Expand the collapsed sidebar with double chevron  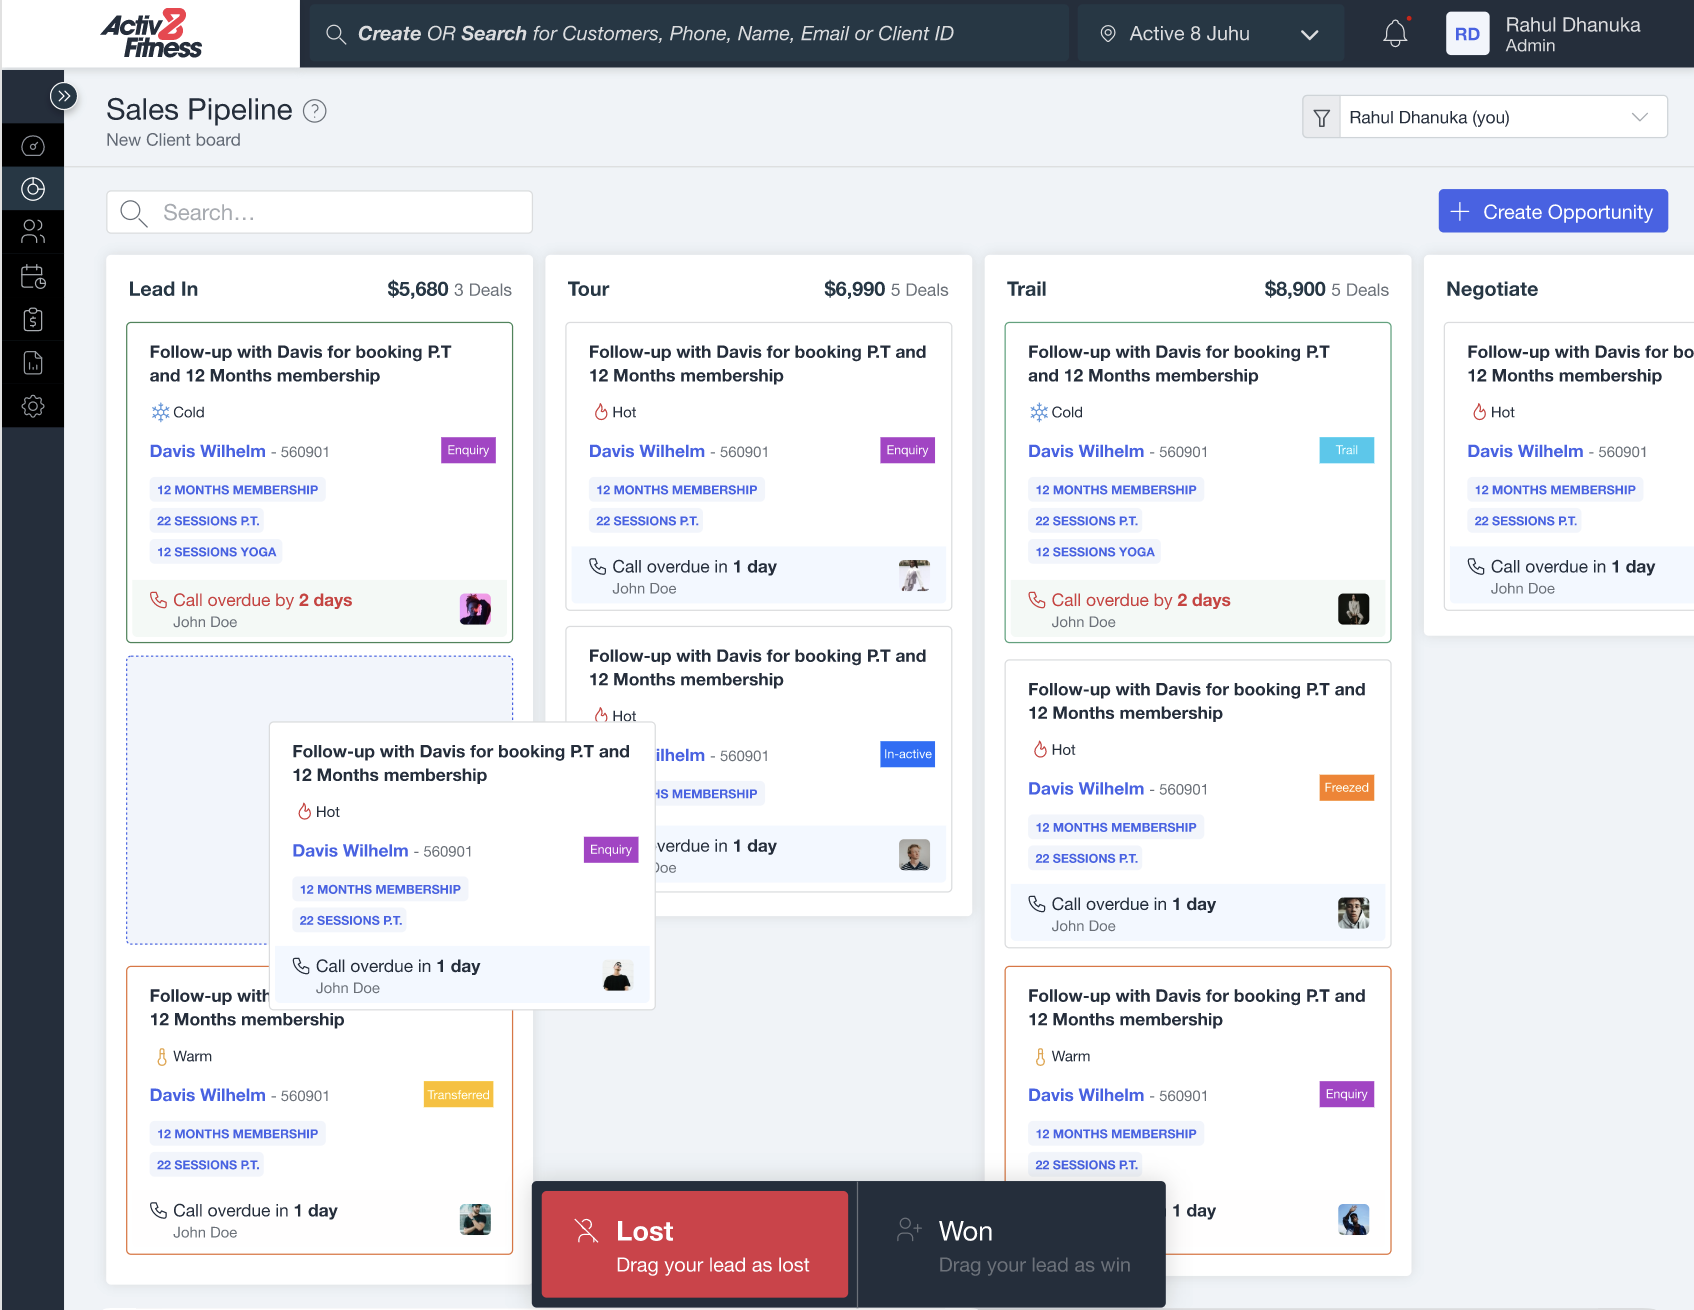tap(63, 96)
